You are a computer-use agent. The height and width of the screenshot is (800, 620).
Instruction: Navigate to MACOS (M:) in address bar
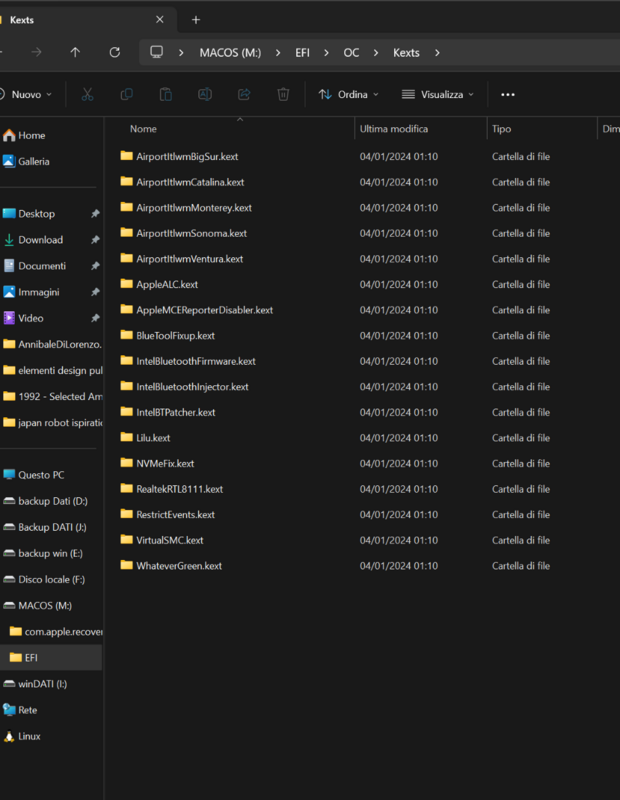click(x=230, y=53)
